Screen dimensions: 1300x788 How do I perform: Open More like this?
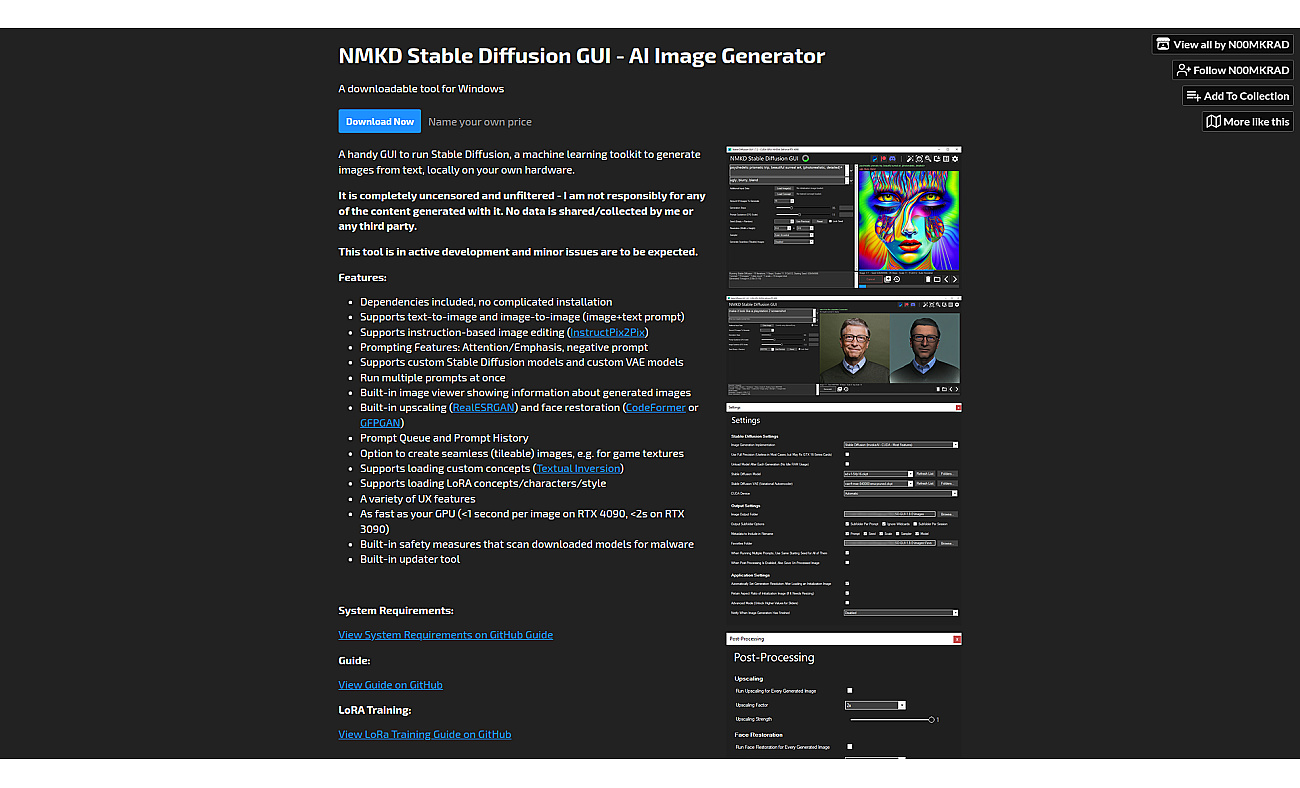coord(1248,122)
